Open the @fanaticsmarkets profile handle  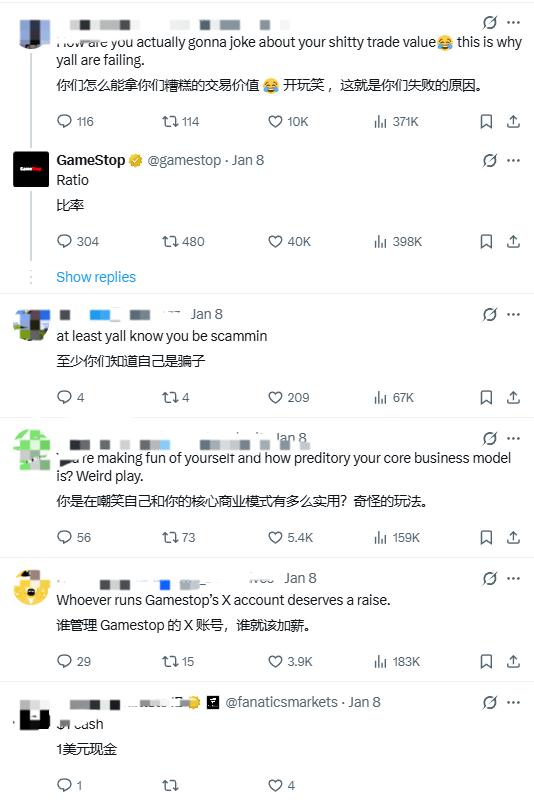pyautogui.click(x=281, y=702)
